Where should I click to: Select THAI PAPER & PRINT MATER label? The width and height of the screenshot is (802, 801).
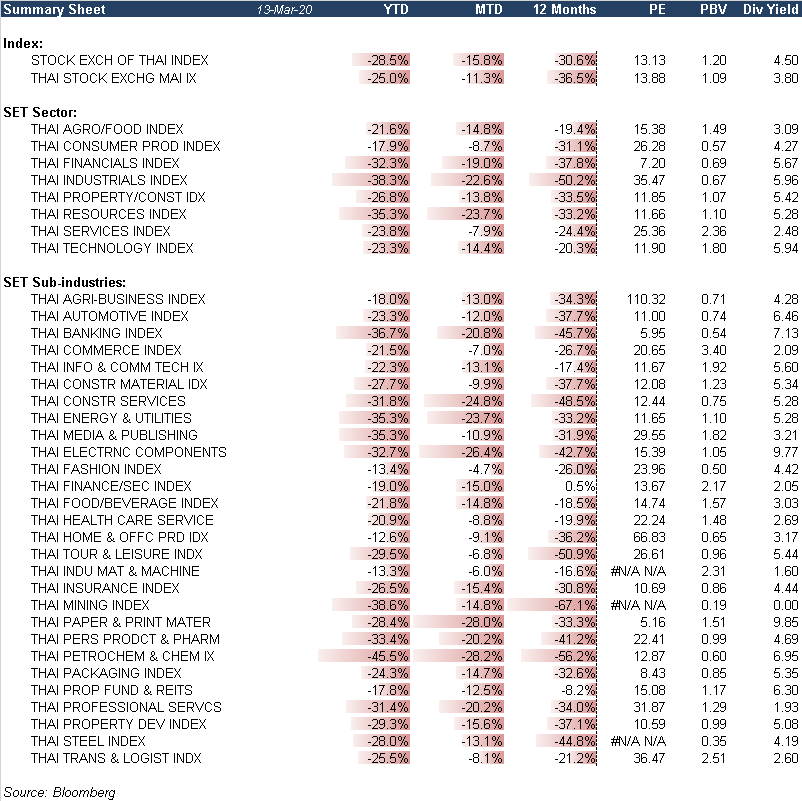[121, 622]
